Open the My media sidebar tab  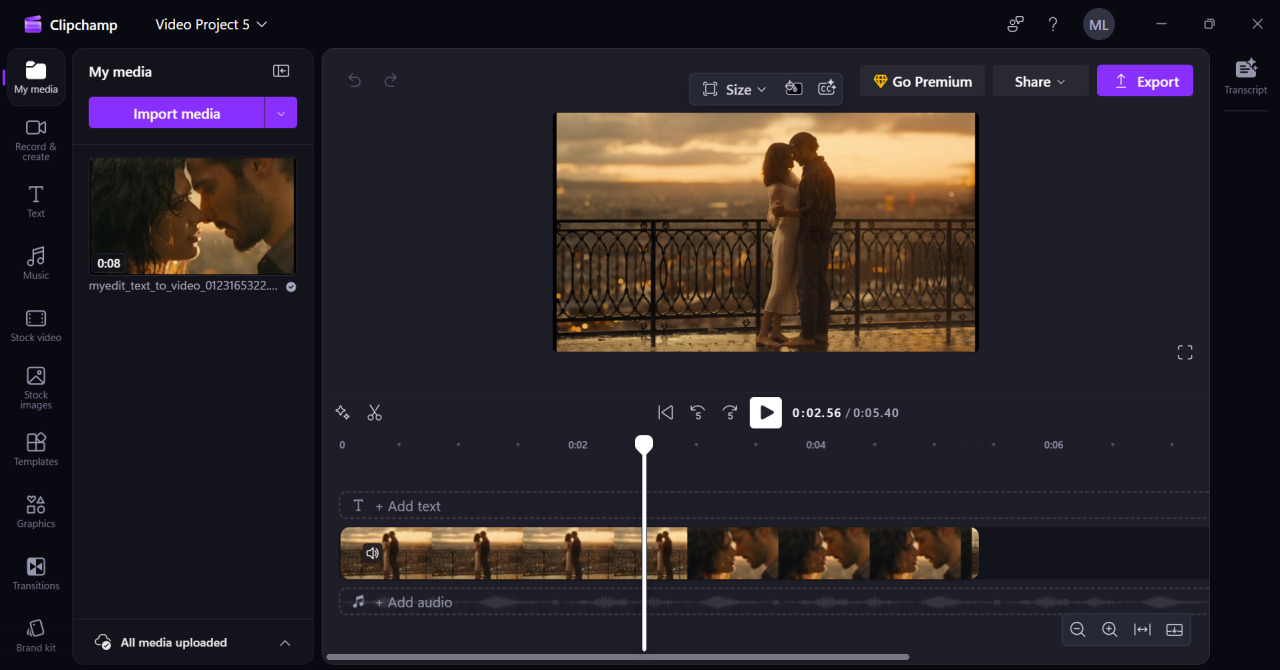pos(36,77)
